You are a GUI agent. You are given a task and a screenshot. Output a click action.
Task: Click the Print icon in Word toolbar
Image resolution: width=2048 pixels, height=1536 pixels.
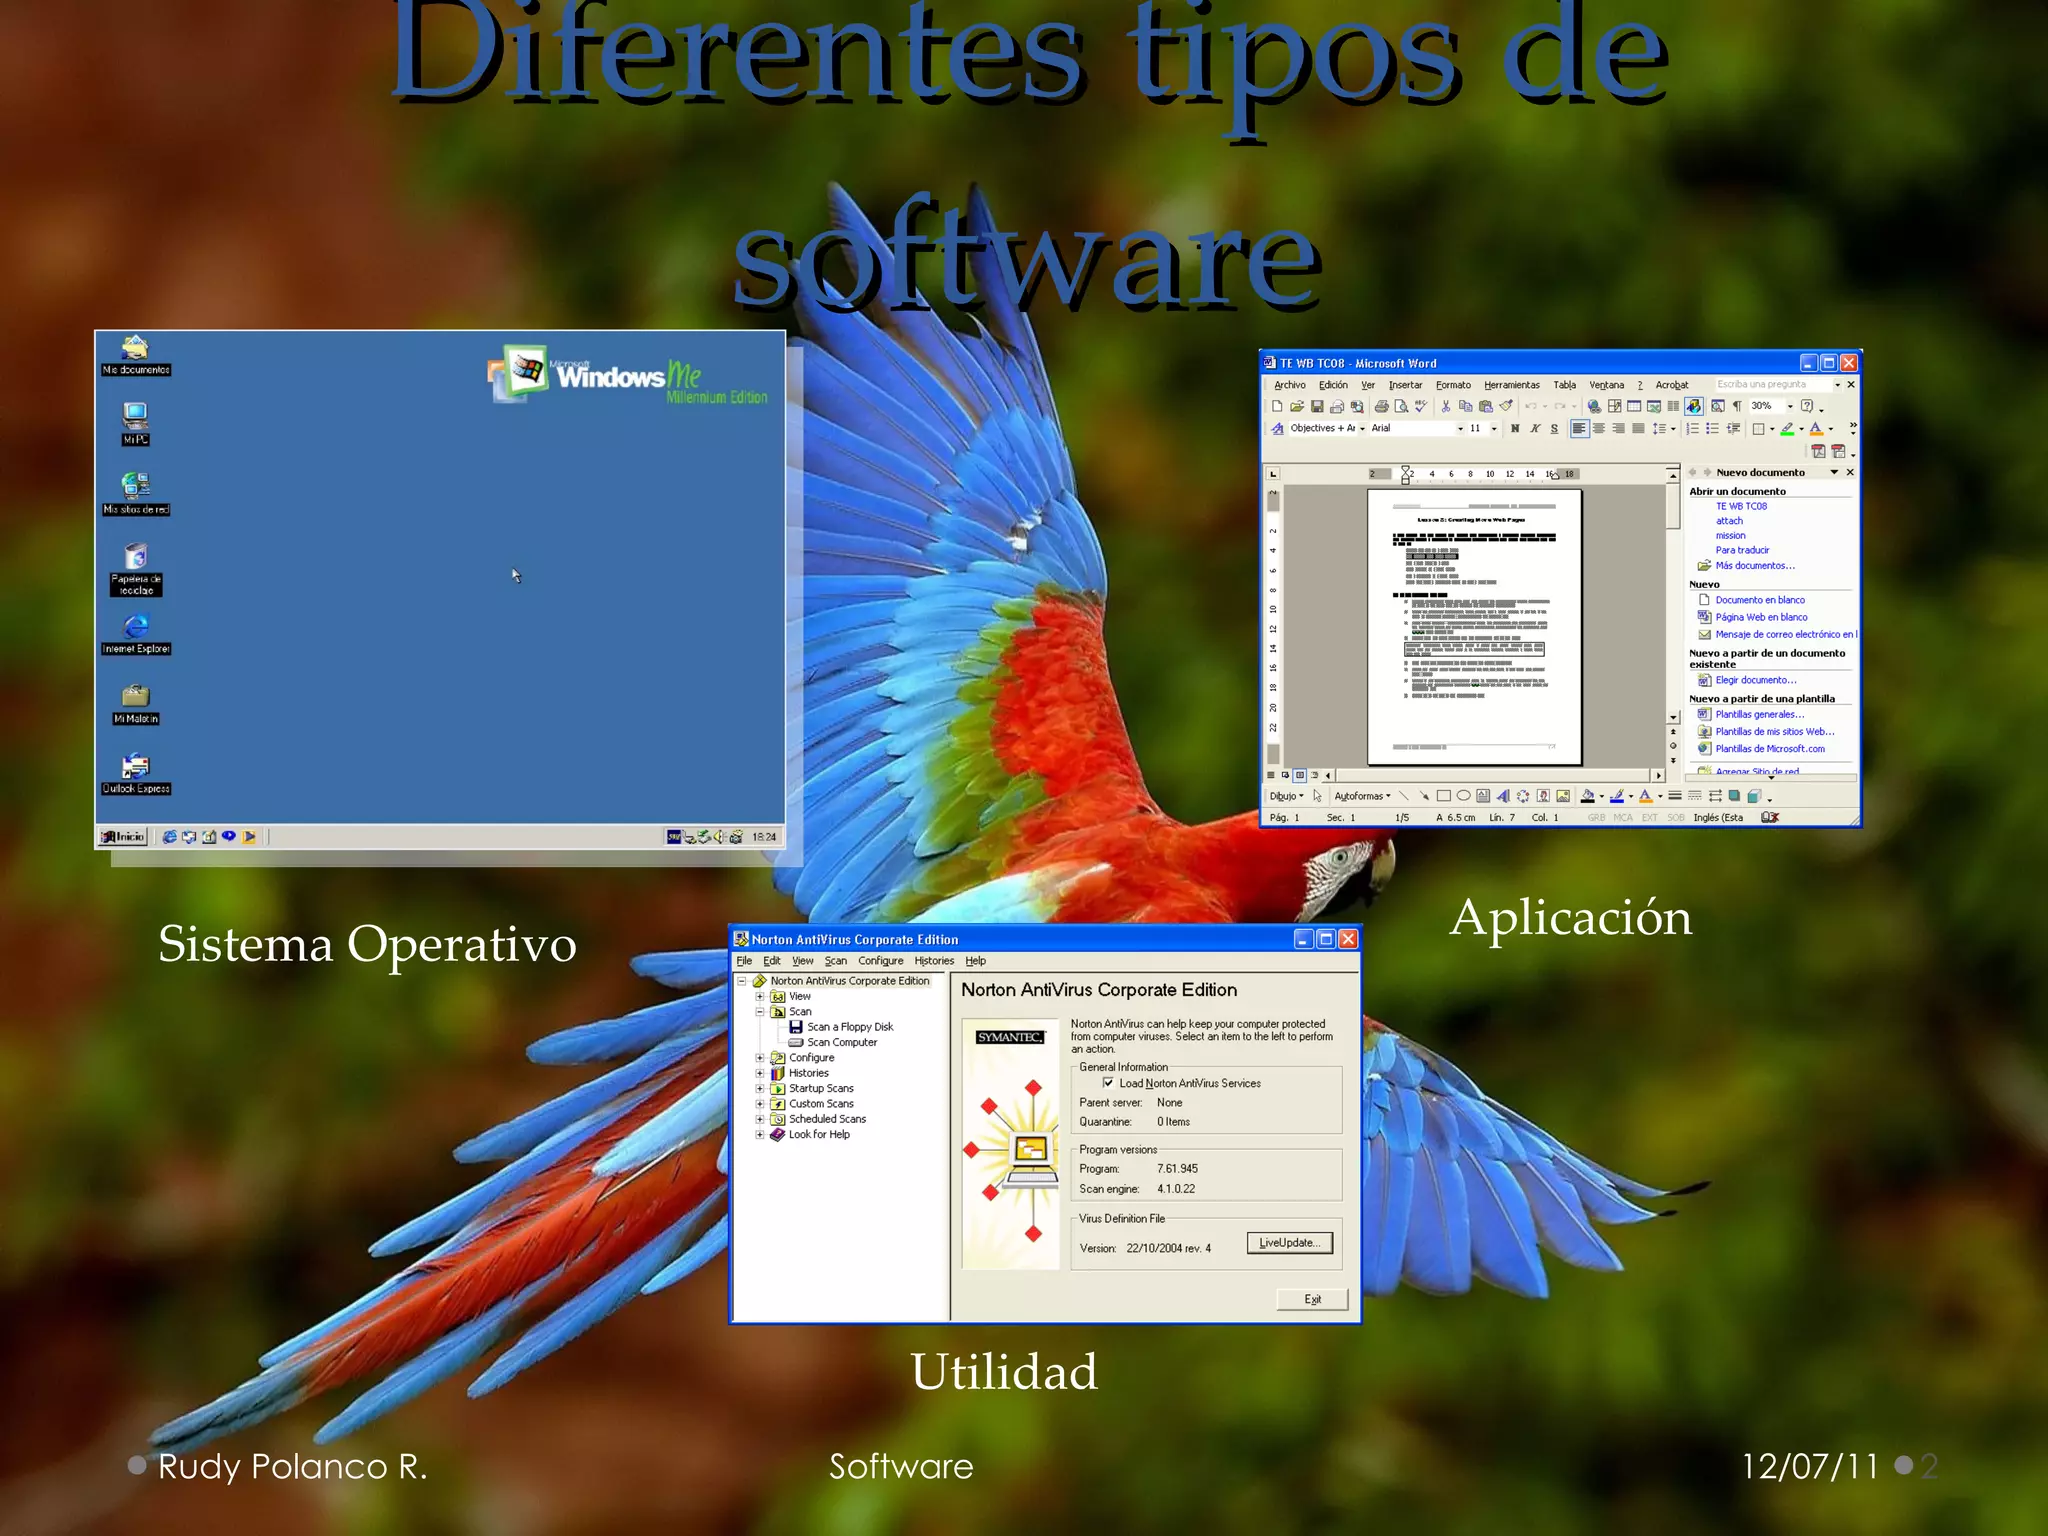coord(1381,406)
